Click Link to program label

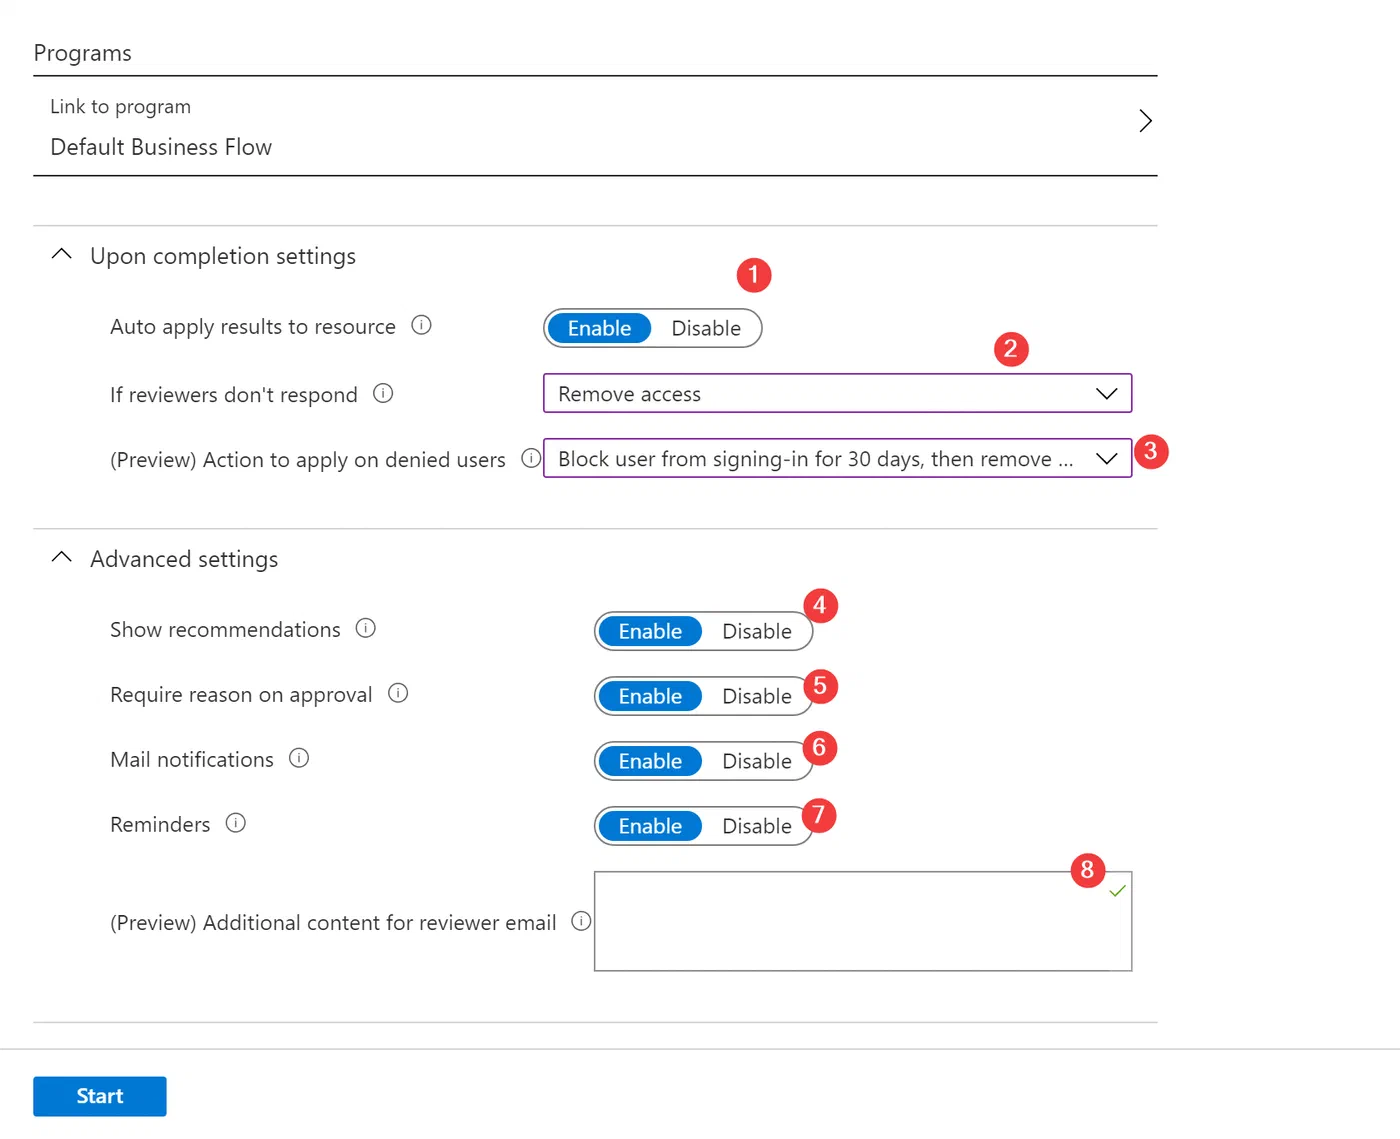tap(120, 106)
